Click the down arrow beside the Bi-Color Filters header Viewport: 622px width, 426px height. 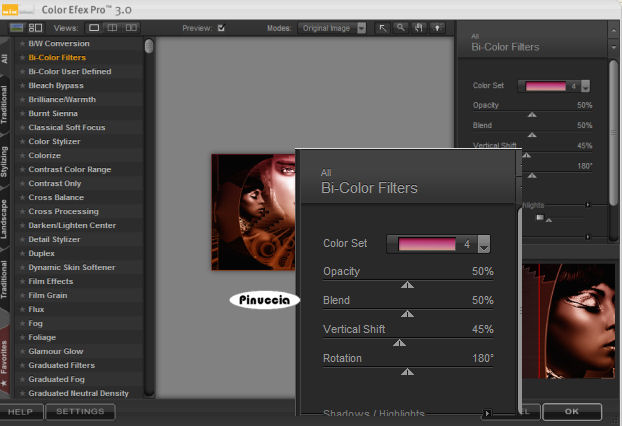(613, 48)
